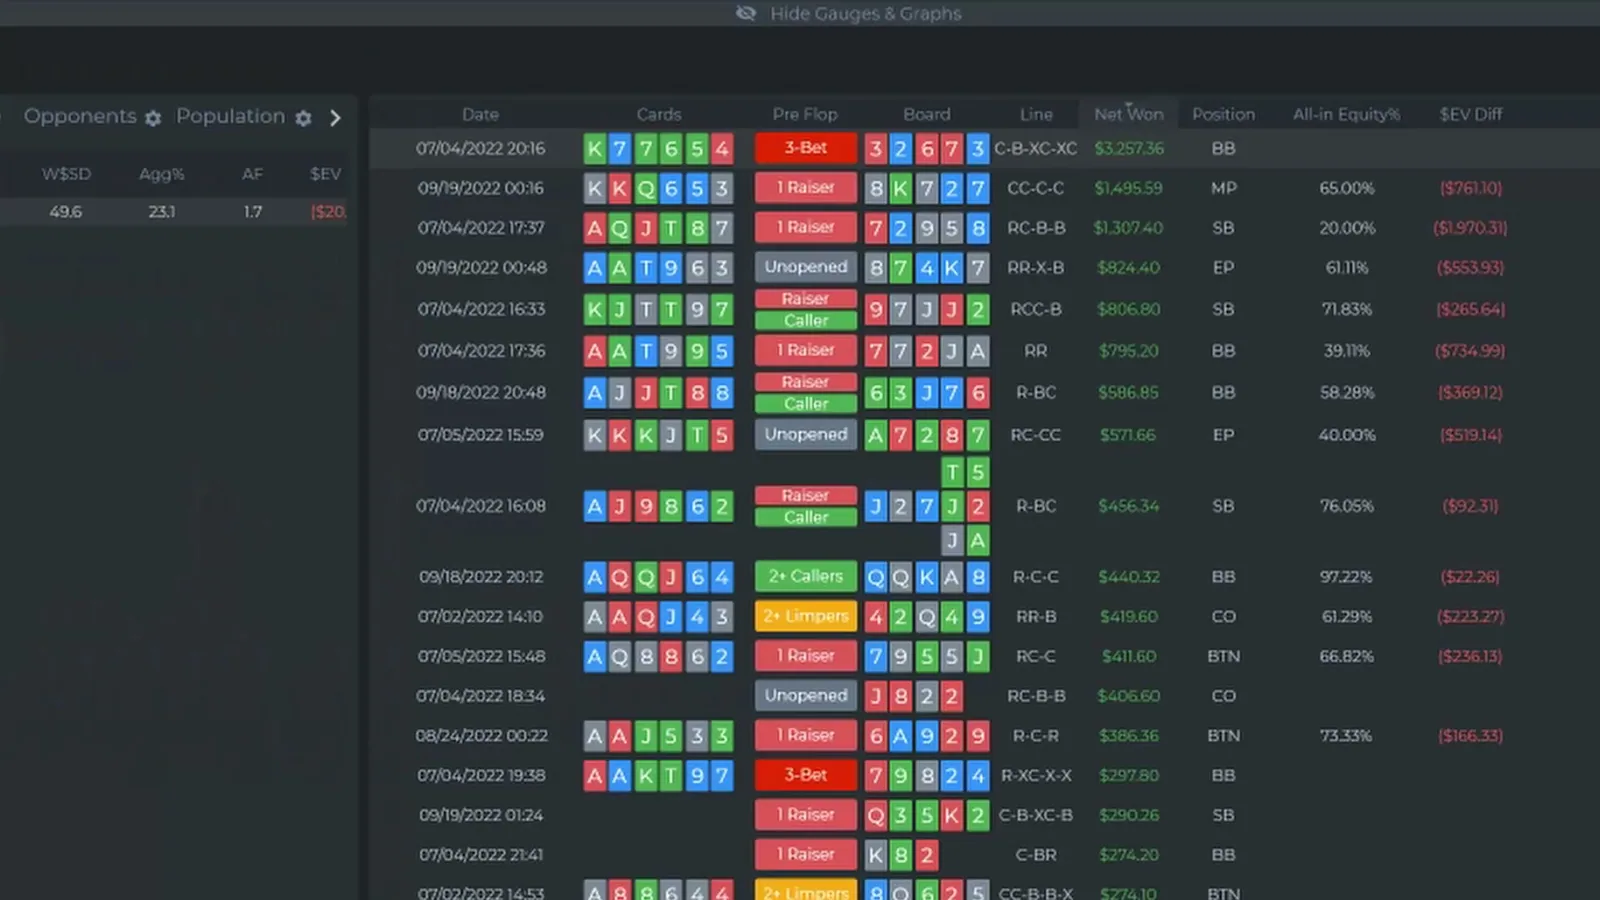This screenshot has width=1600, height=900.
Task: Click the Unopened tag in the 09/19/2022 00:48 row
Action: click(x=806, y=267)
